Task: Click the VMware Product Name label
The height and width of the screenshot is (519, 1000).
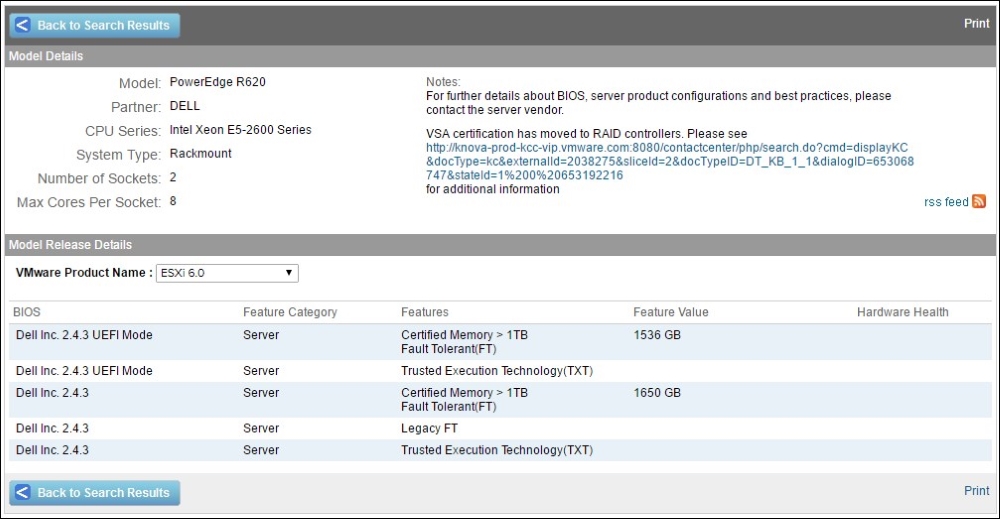Action: pos(84,273)
